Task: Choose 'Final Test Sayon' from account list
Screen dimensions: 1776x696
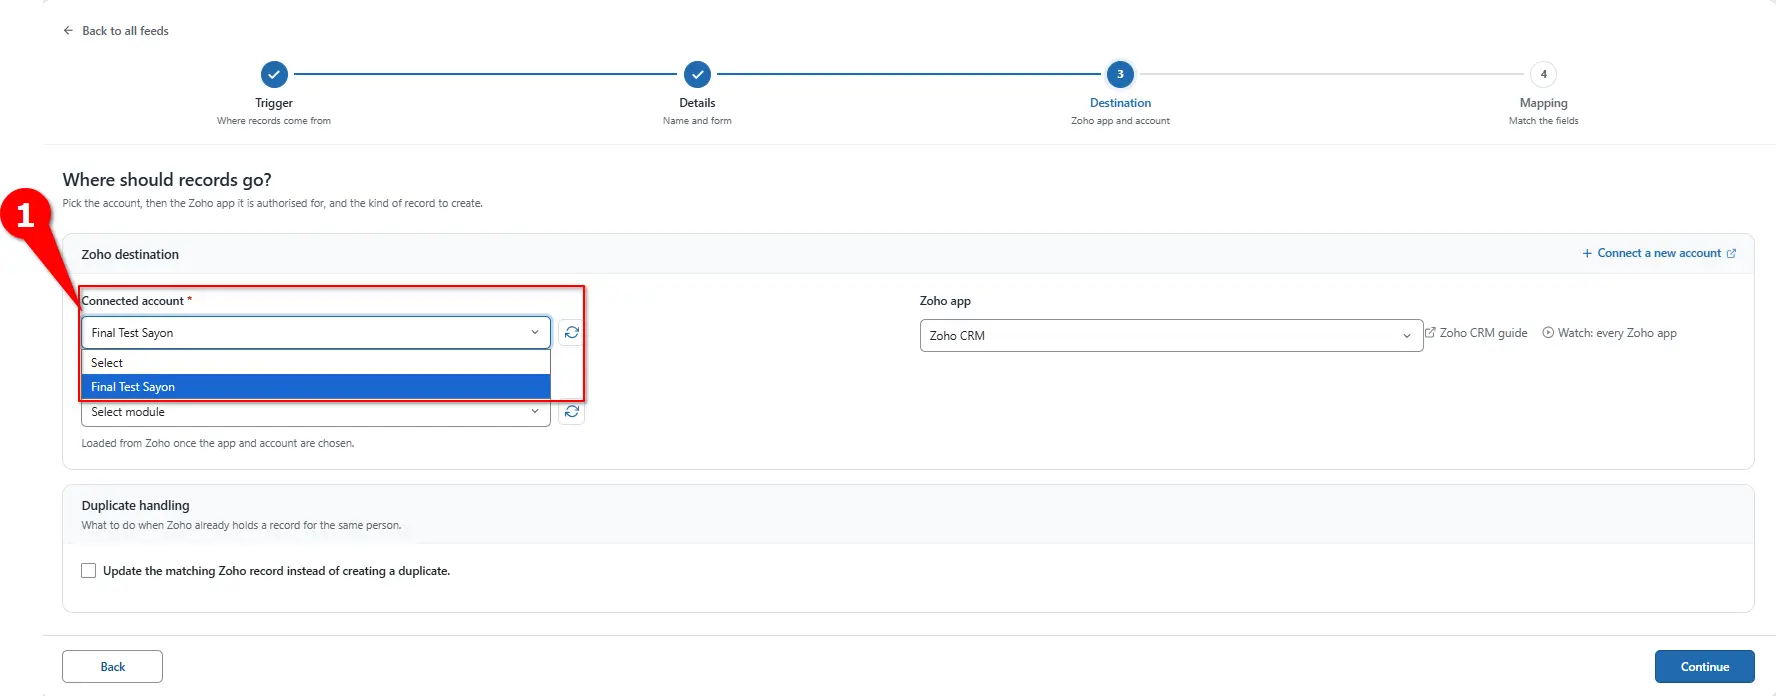Action: coord(316,387)
